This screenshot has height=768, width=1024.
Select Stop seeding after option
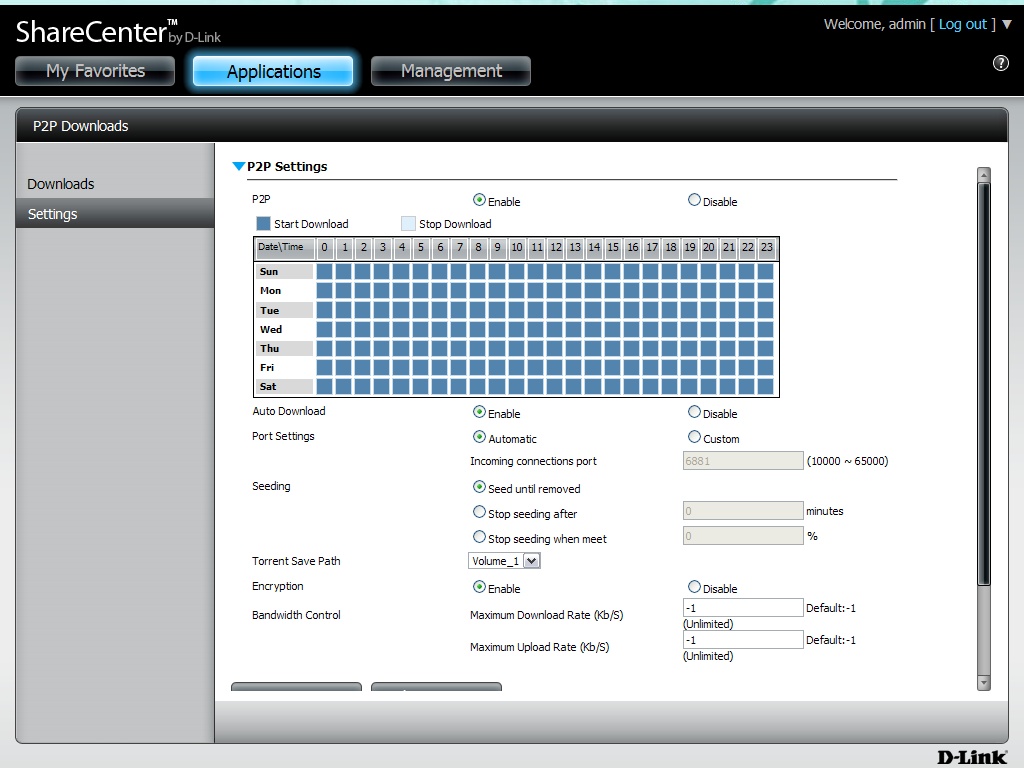coord(479,512)
